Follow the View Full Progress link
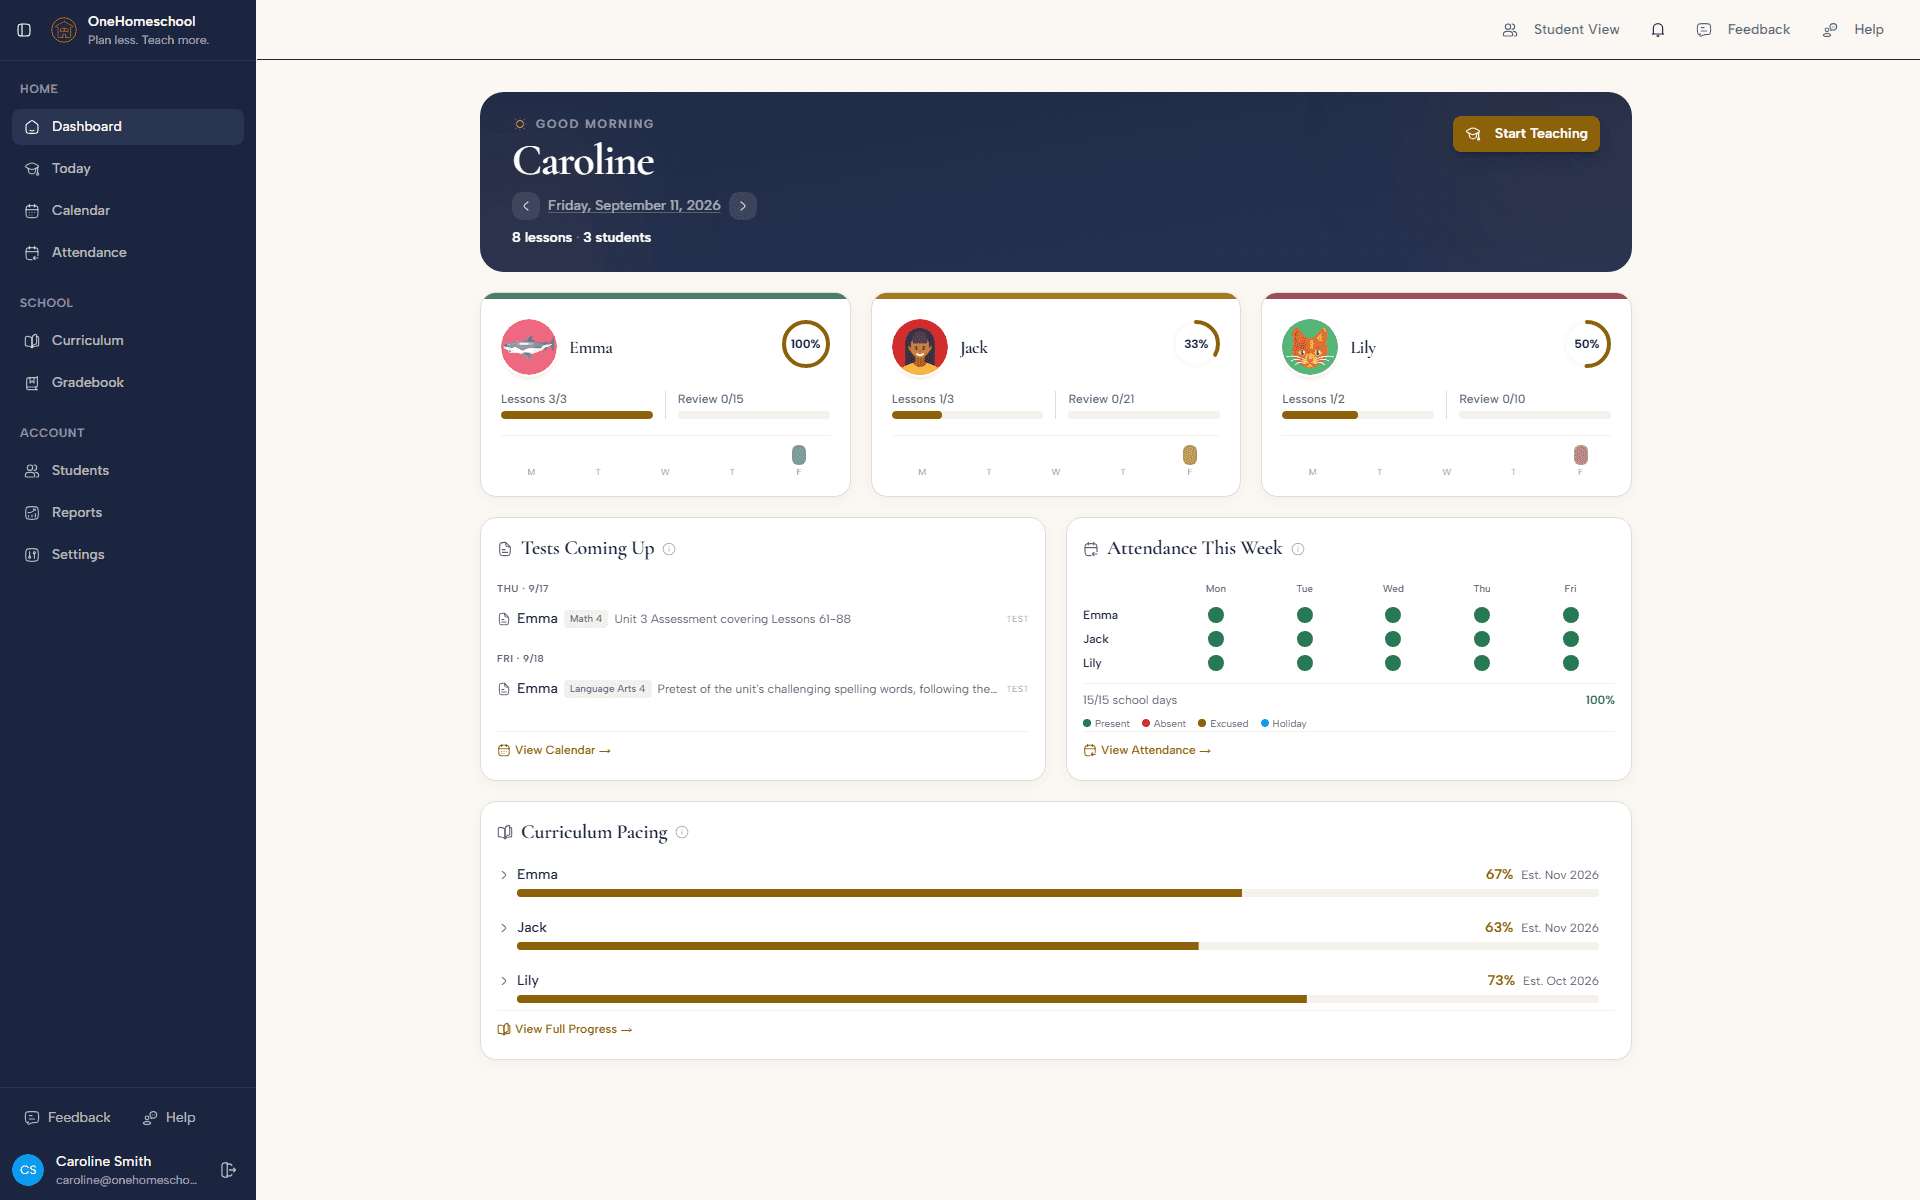The width and height of the screenshot is (1920, 1200). pyautogui.click(x=565, y=1029)
